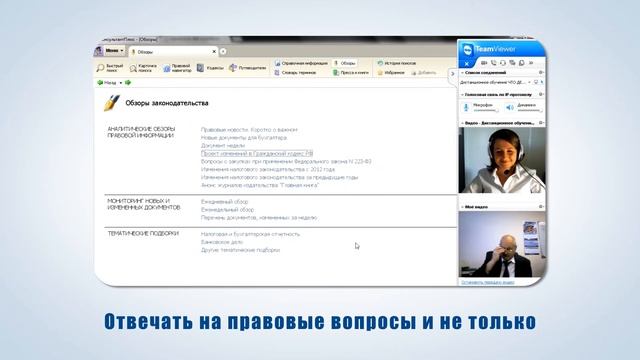Viewport: 640px width, 360px height.
Task: Click the link below my video
Action: coord(487,282)
